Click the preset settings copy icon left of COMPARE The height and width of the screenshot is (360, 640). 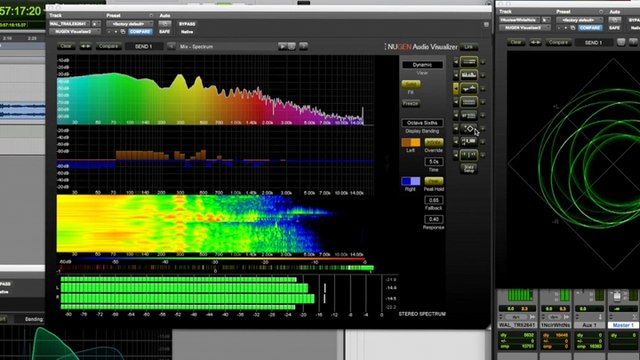coord(123,31)
